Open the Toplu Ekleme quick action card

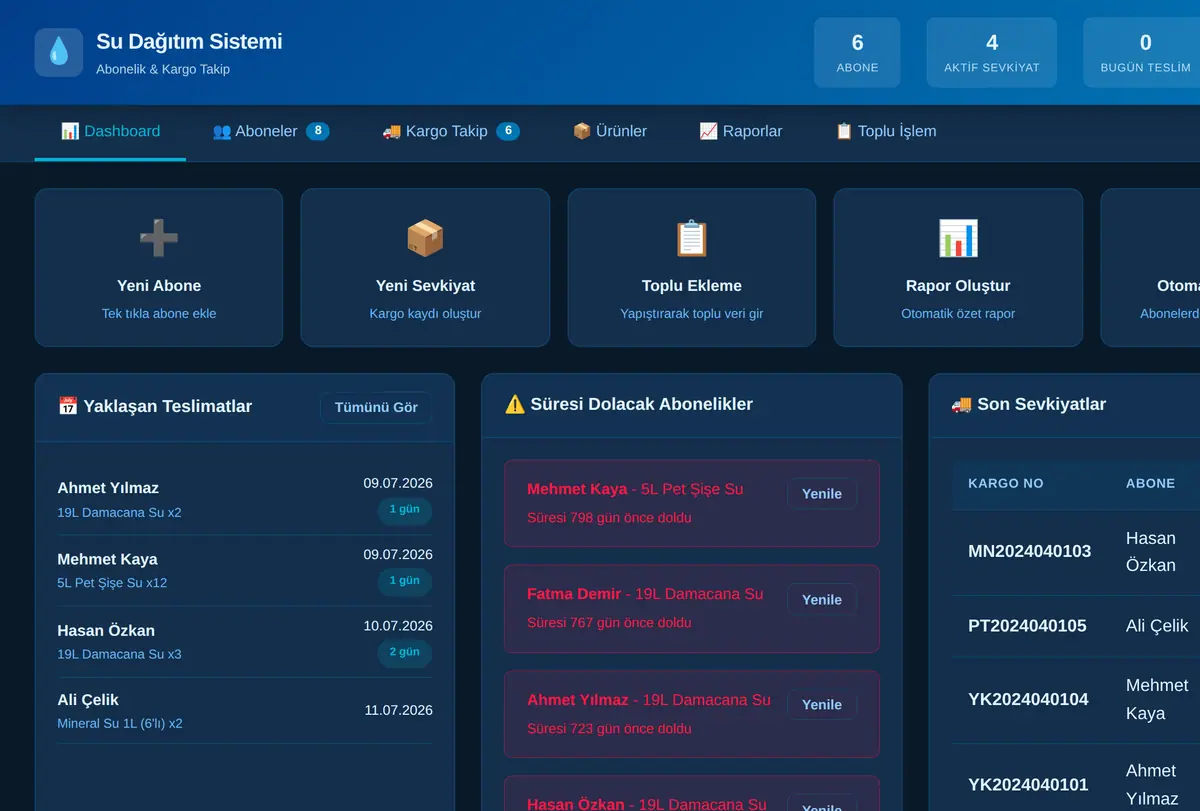[x=692, y=268]
